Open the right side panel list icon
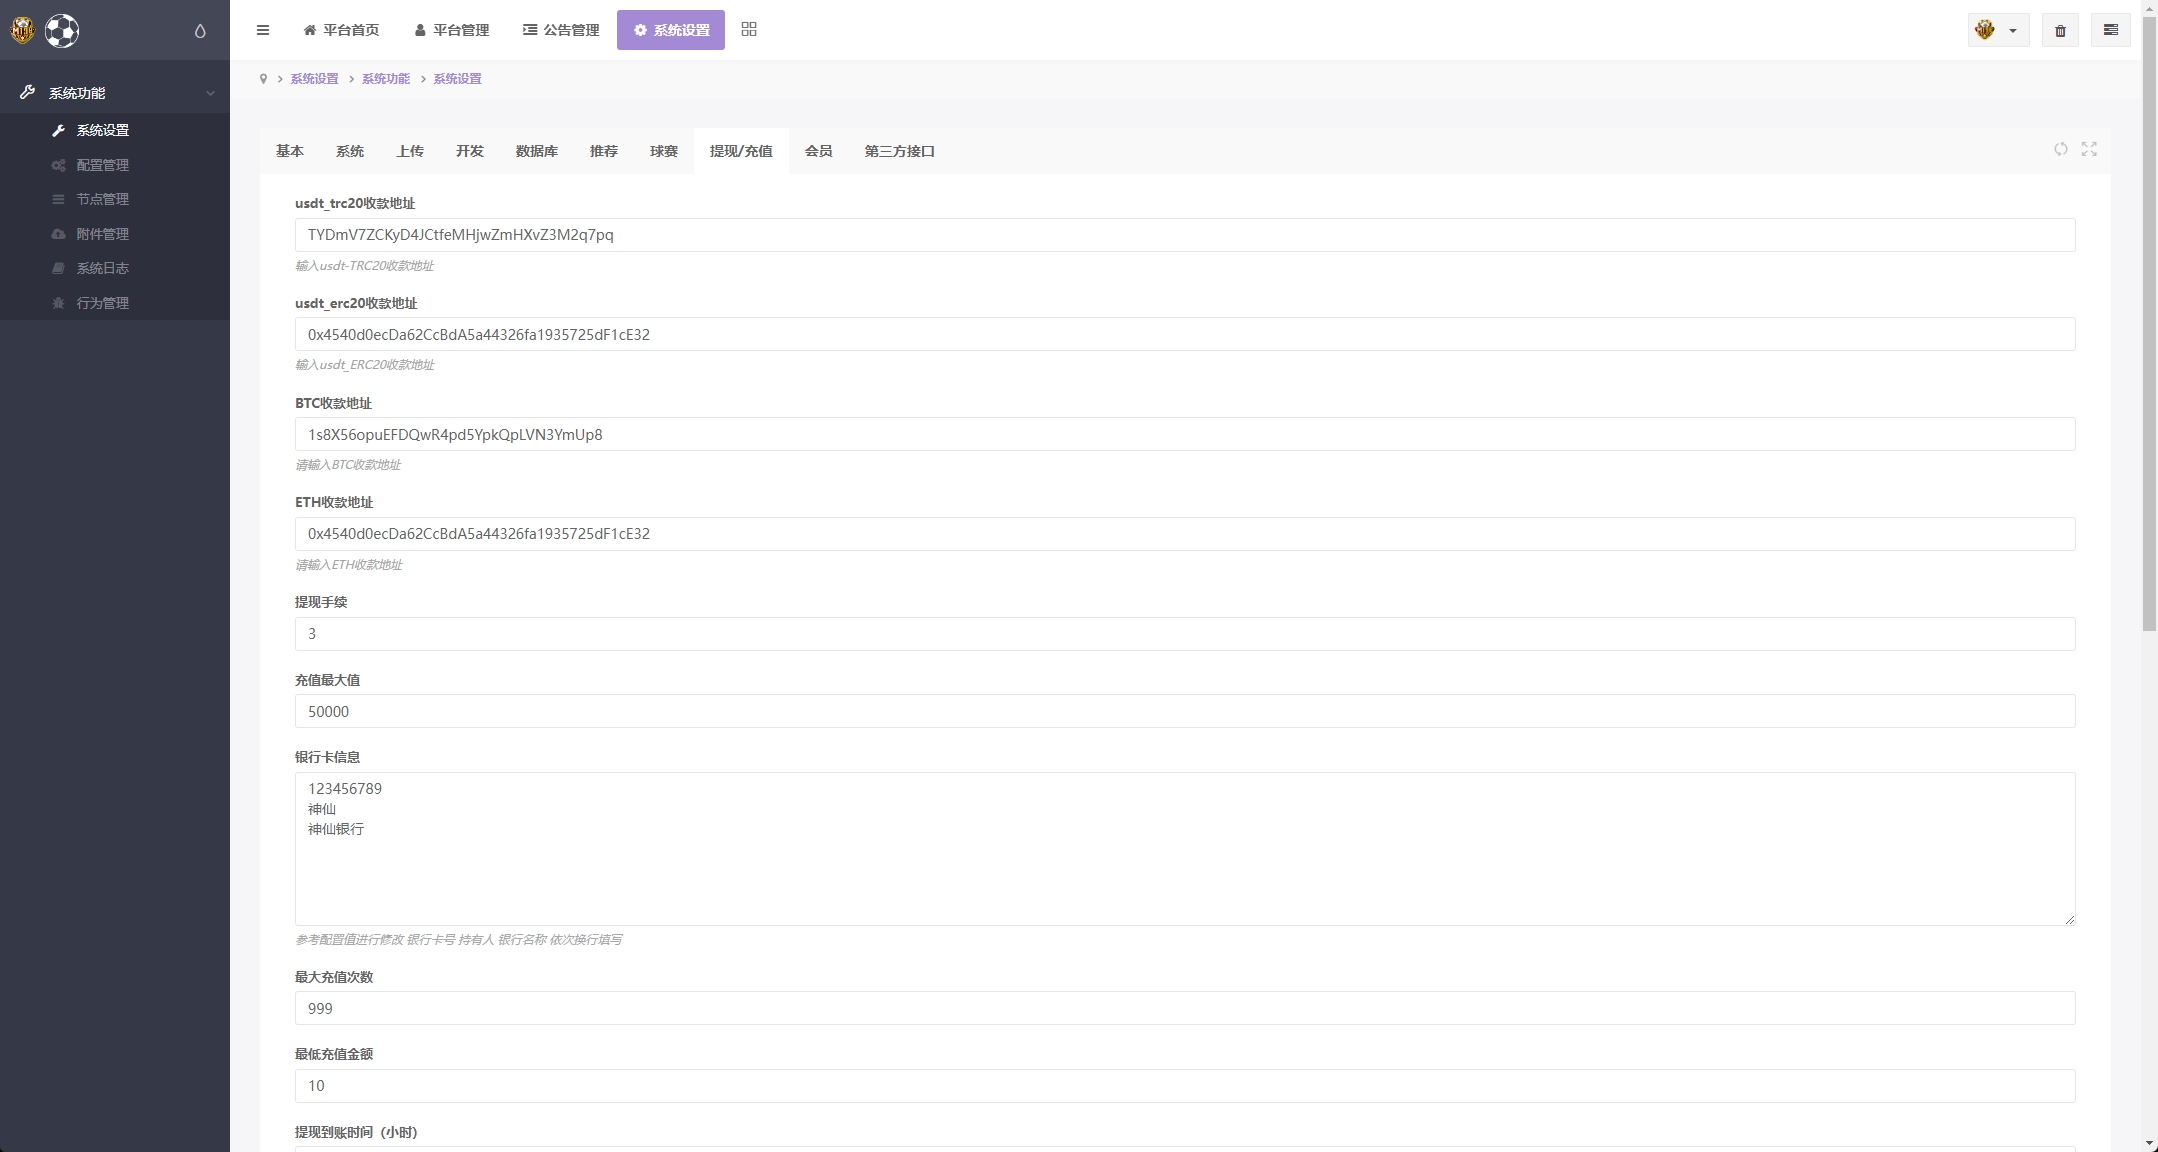This screenshot has width=2158, height=1152. pyautogui.click(x=2110, y=30)
